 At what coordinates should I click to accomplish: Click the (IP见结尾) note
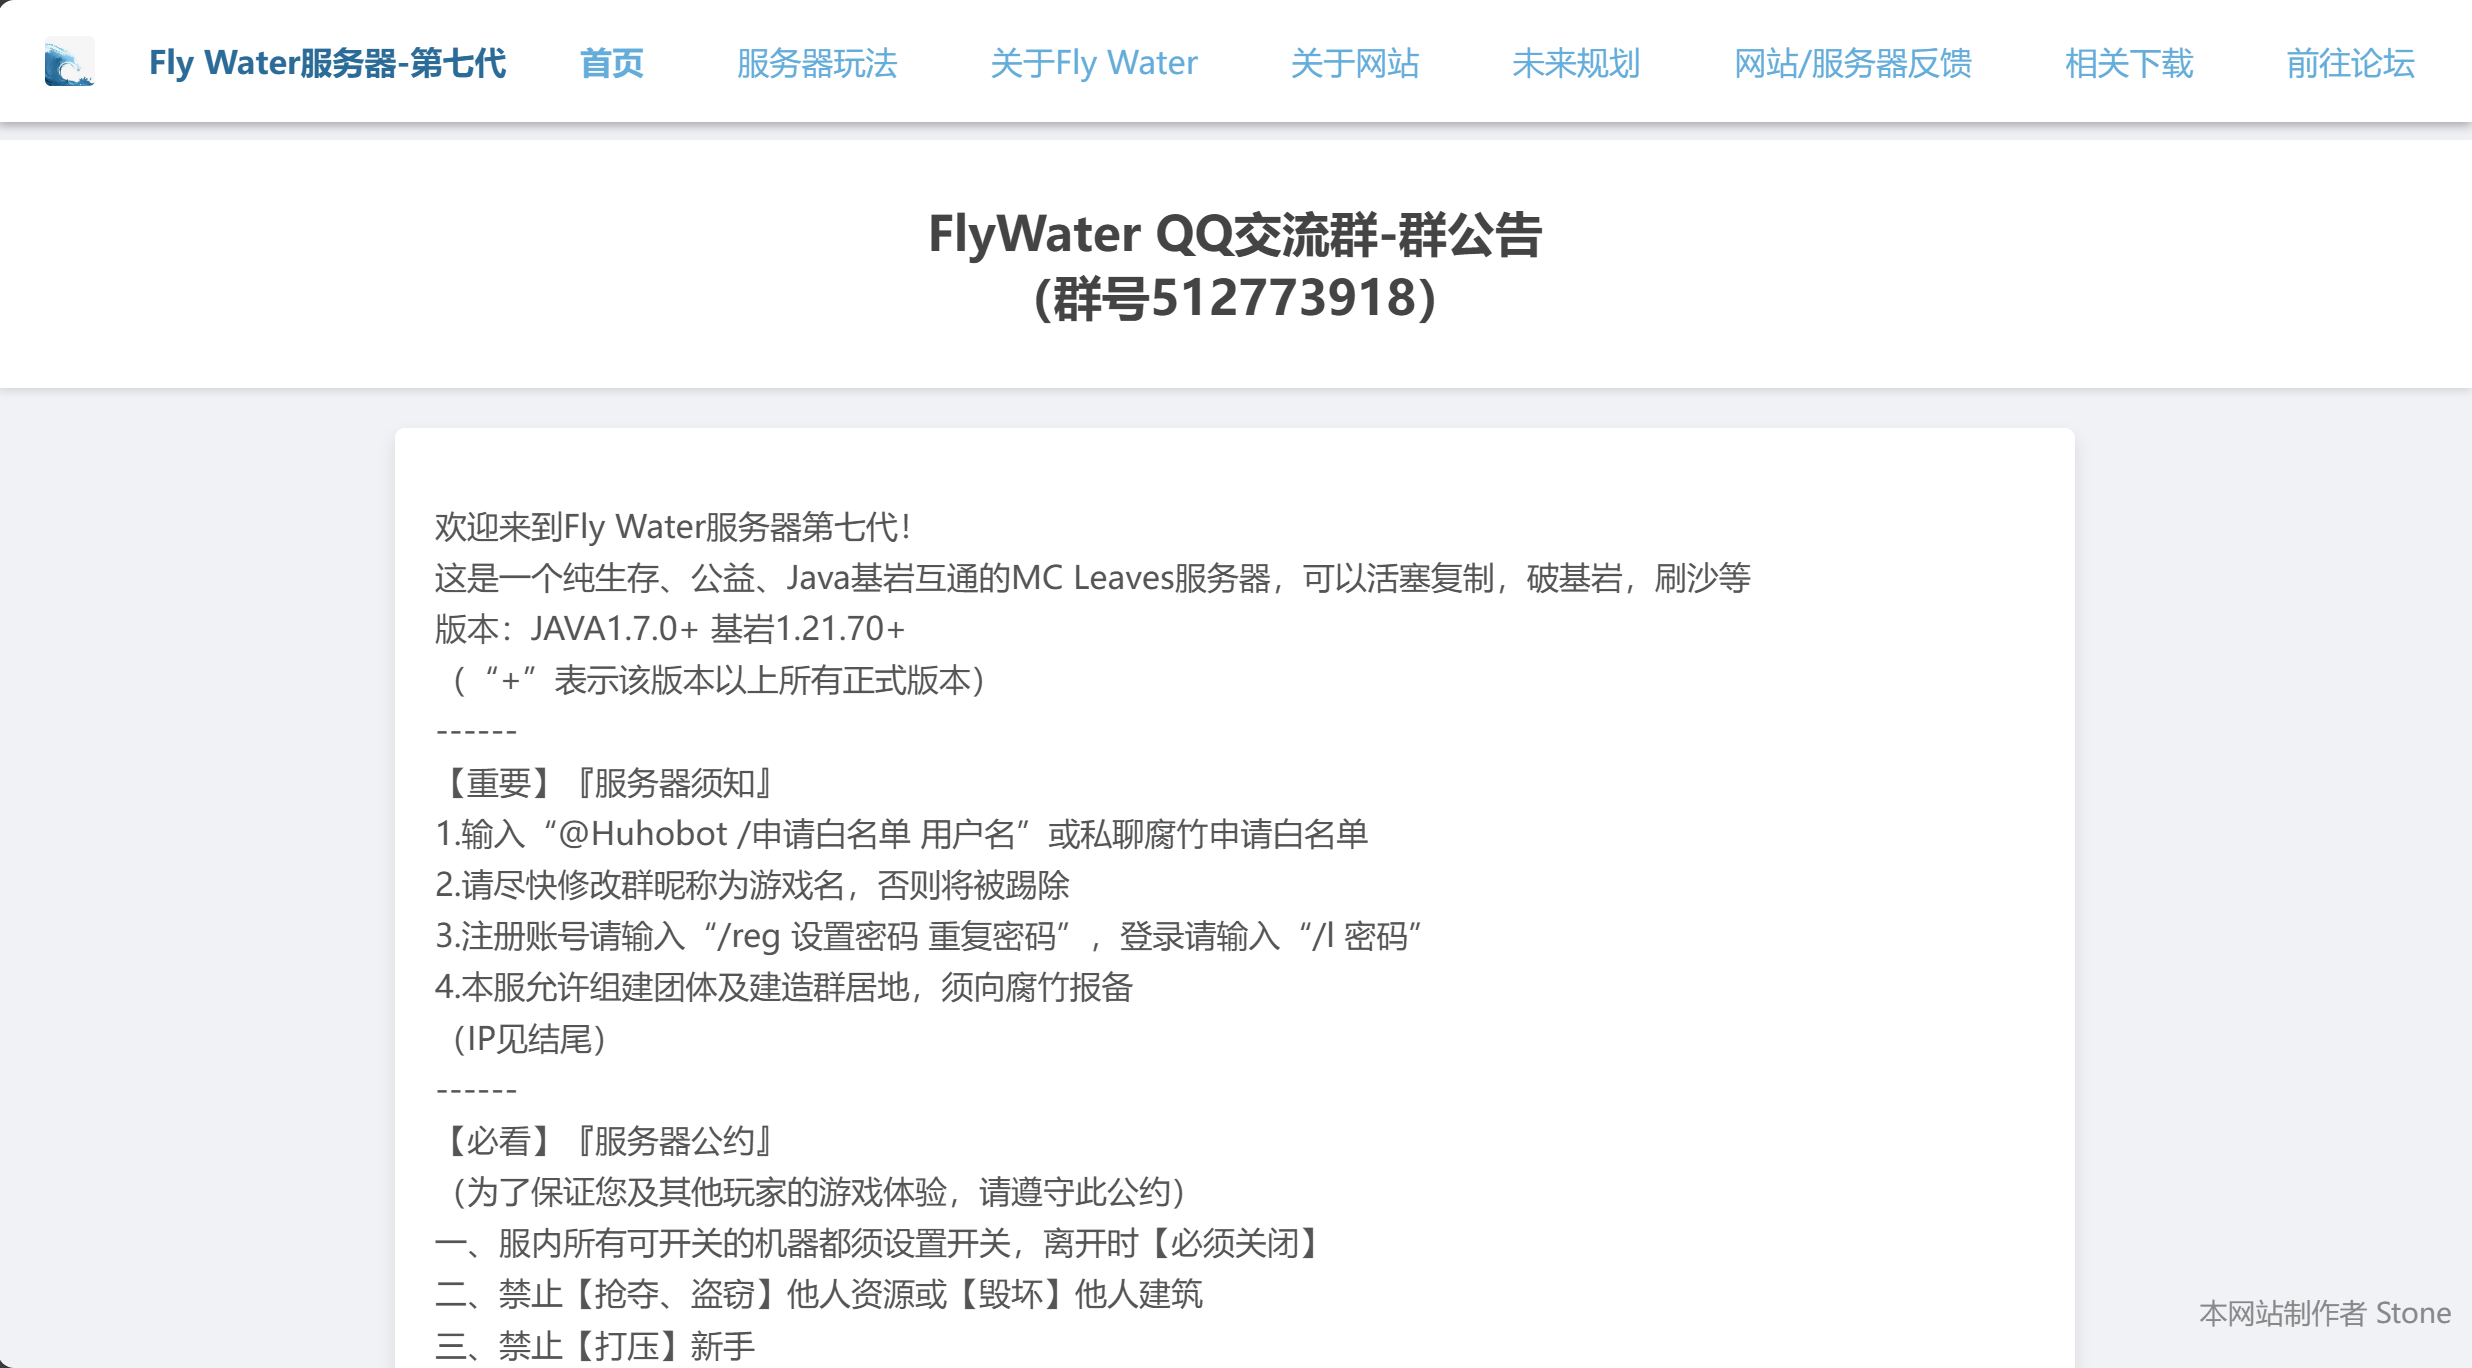click(522, 1039)
